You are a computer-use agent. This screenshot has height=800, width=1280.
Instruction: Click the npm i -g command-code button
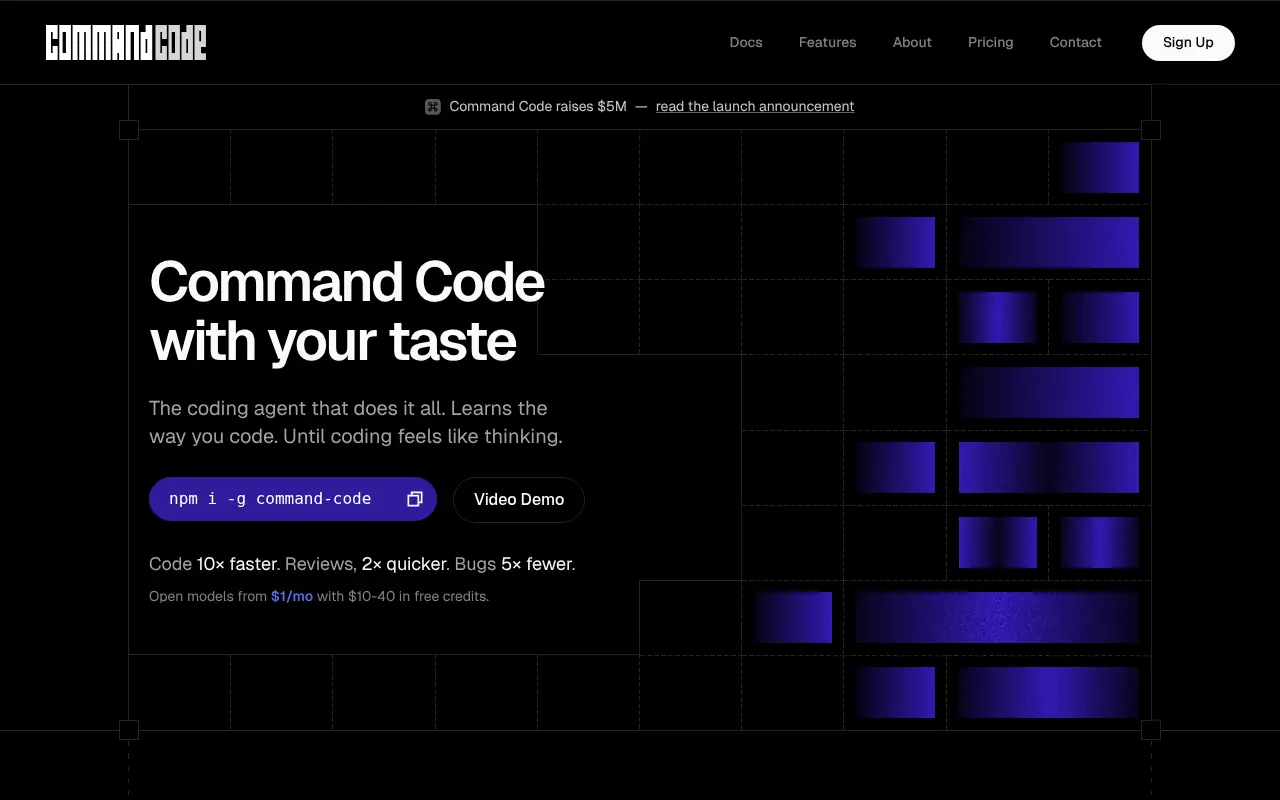(x=293, y=499)
